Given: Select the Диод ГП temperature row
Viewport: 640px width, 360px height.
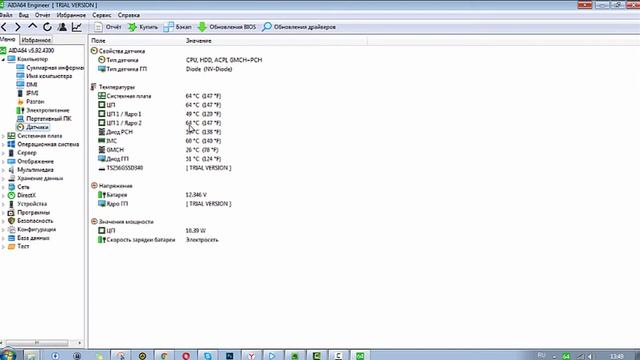Looking at the screenshot, I should click(x=159, y=159).
